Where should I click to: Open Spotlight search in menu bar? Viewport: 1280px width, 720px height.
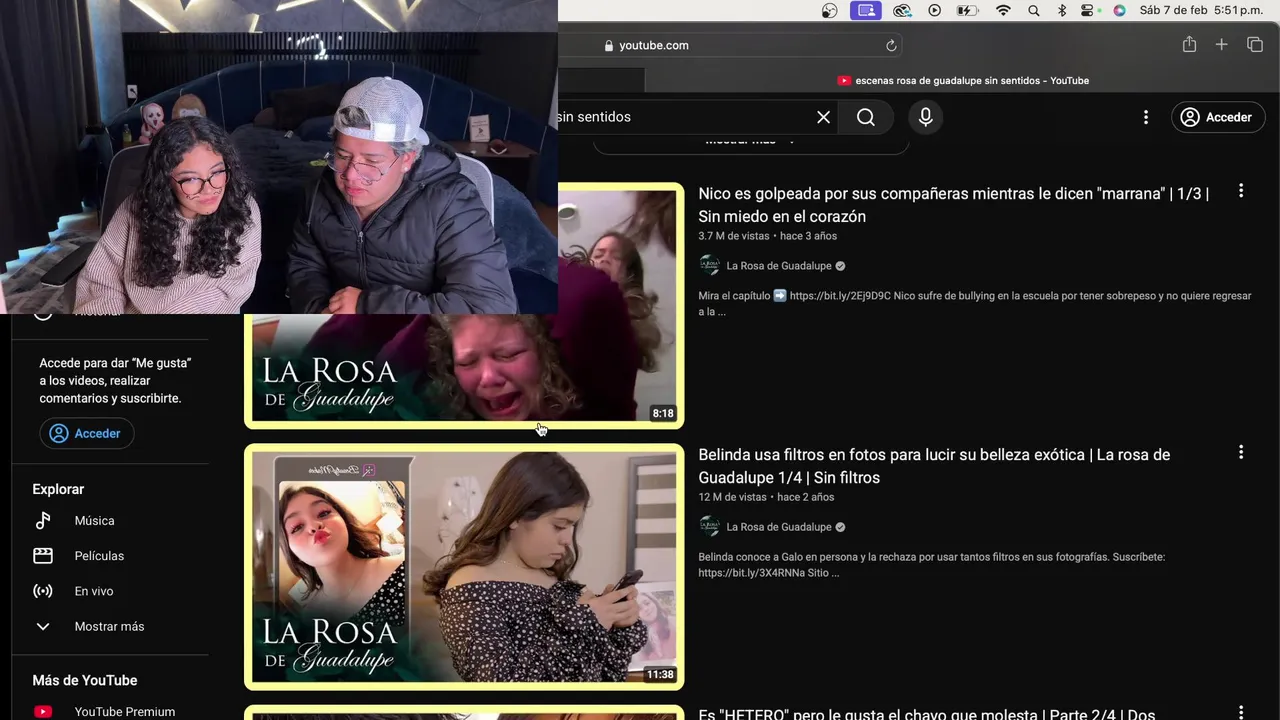point(1034,10)
